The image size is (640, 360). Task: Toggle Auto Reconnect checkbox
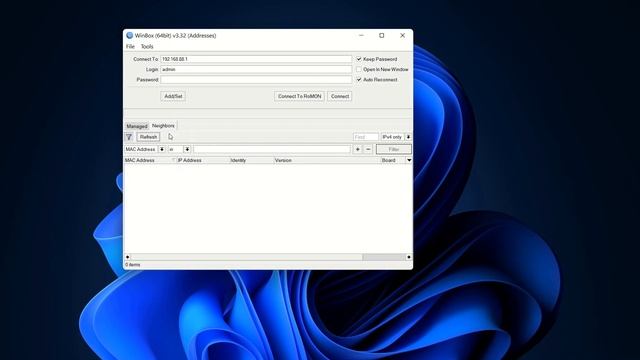[x=359, y=80]
